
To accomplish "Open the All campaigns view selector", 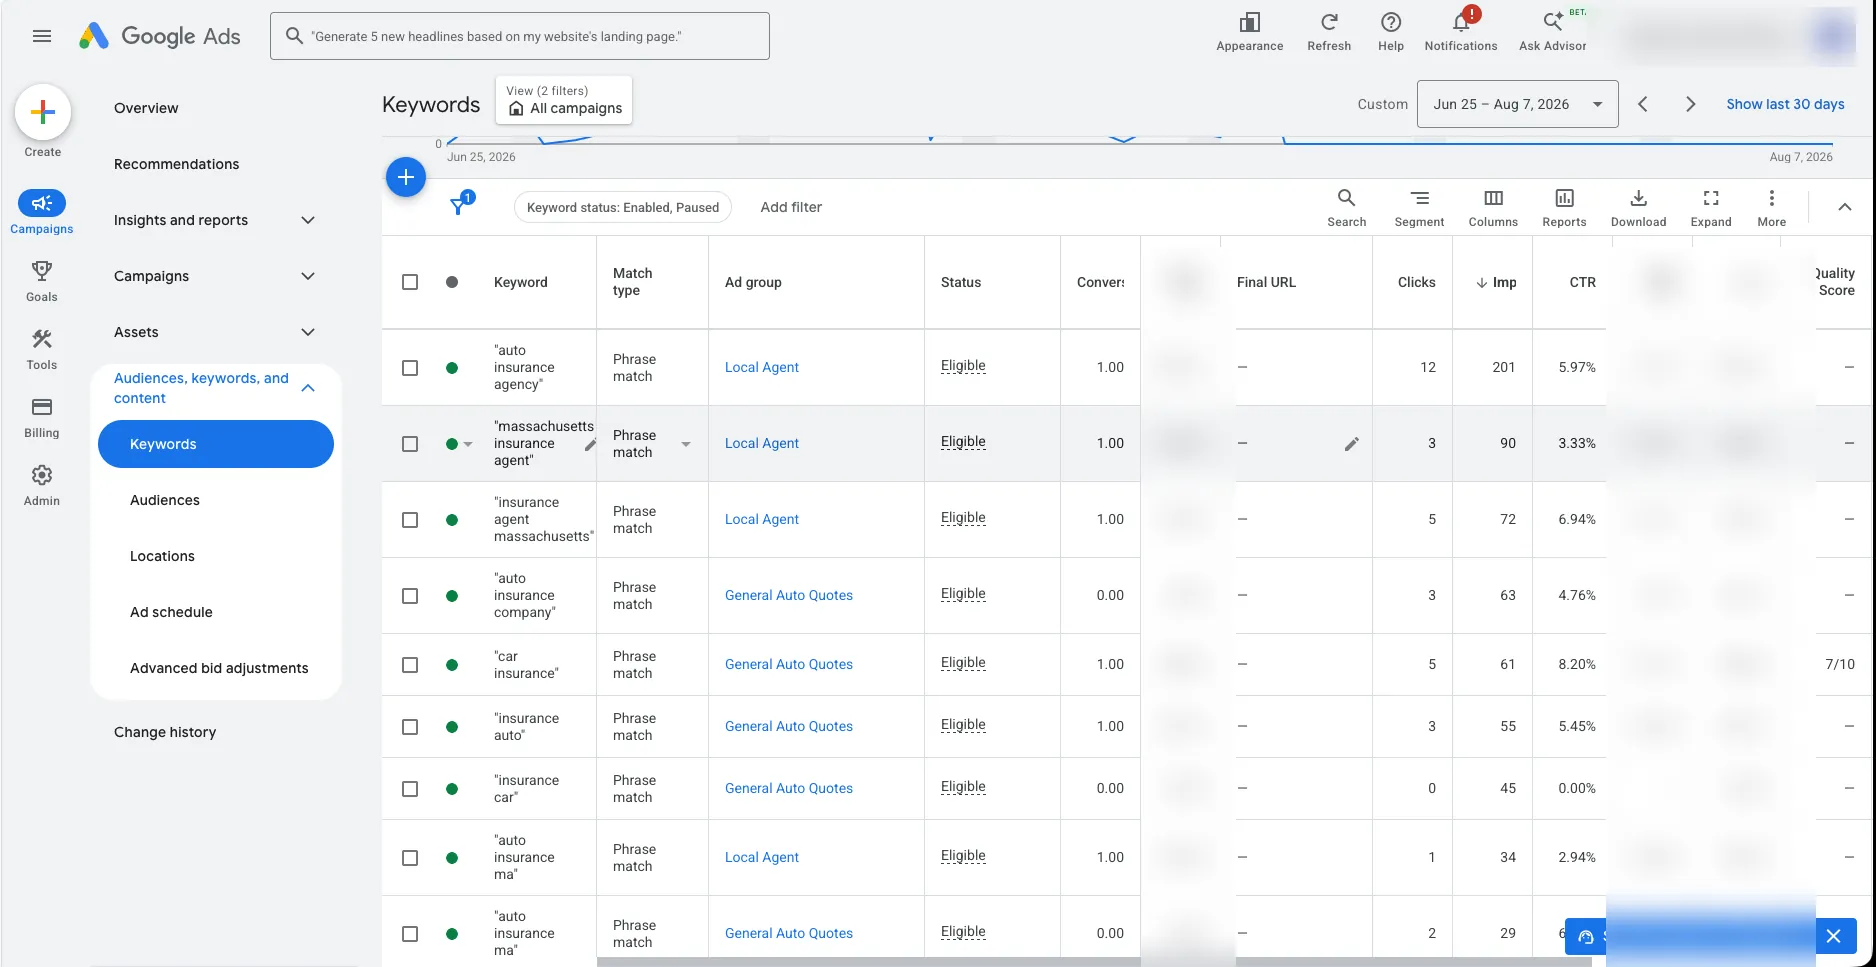I will (564, 100).
